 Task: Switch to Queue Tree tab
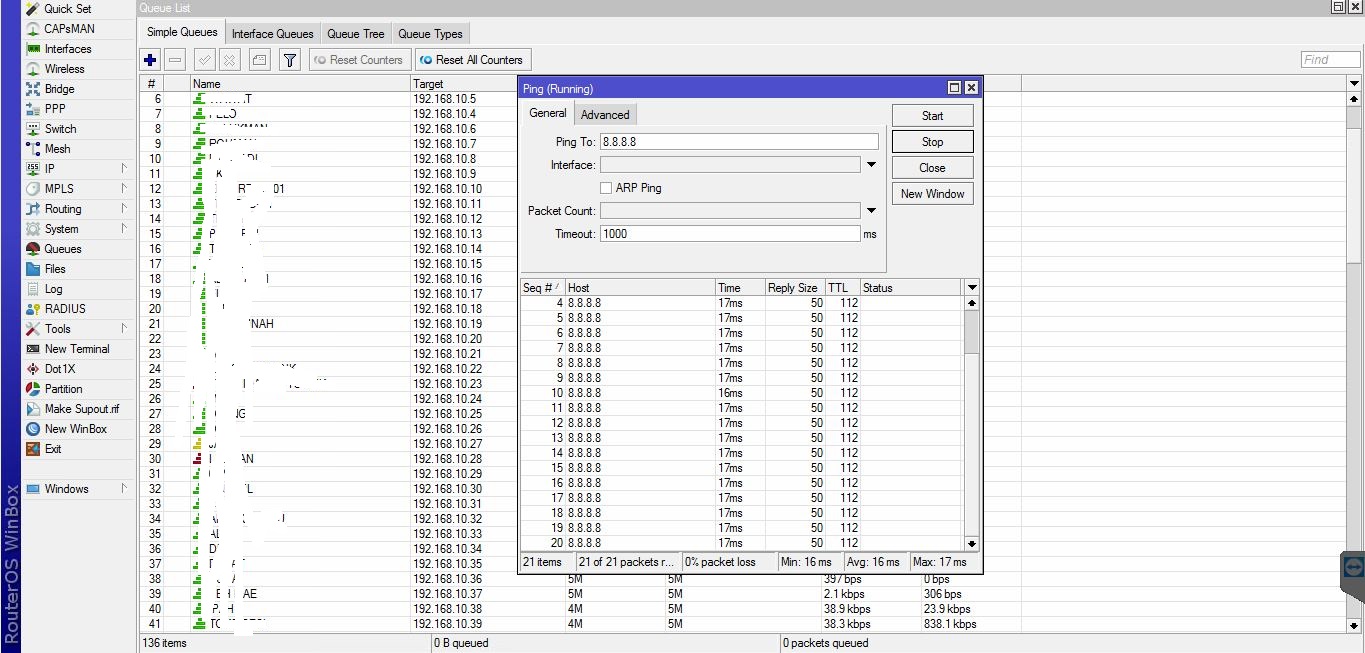356,34
